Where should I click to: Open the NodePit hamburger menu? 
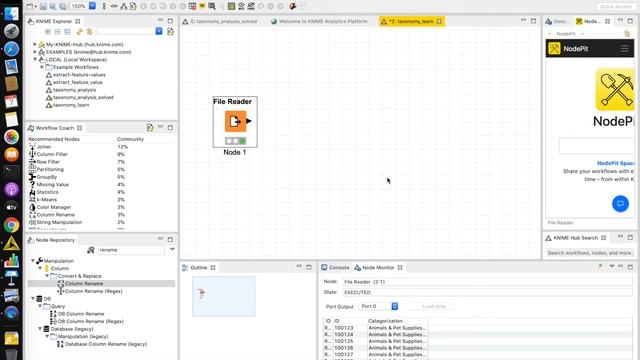(624, 49)
